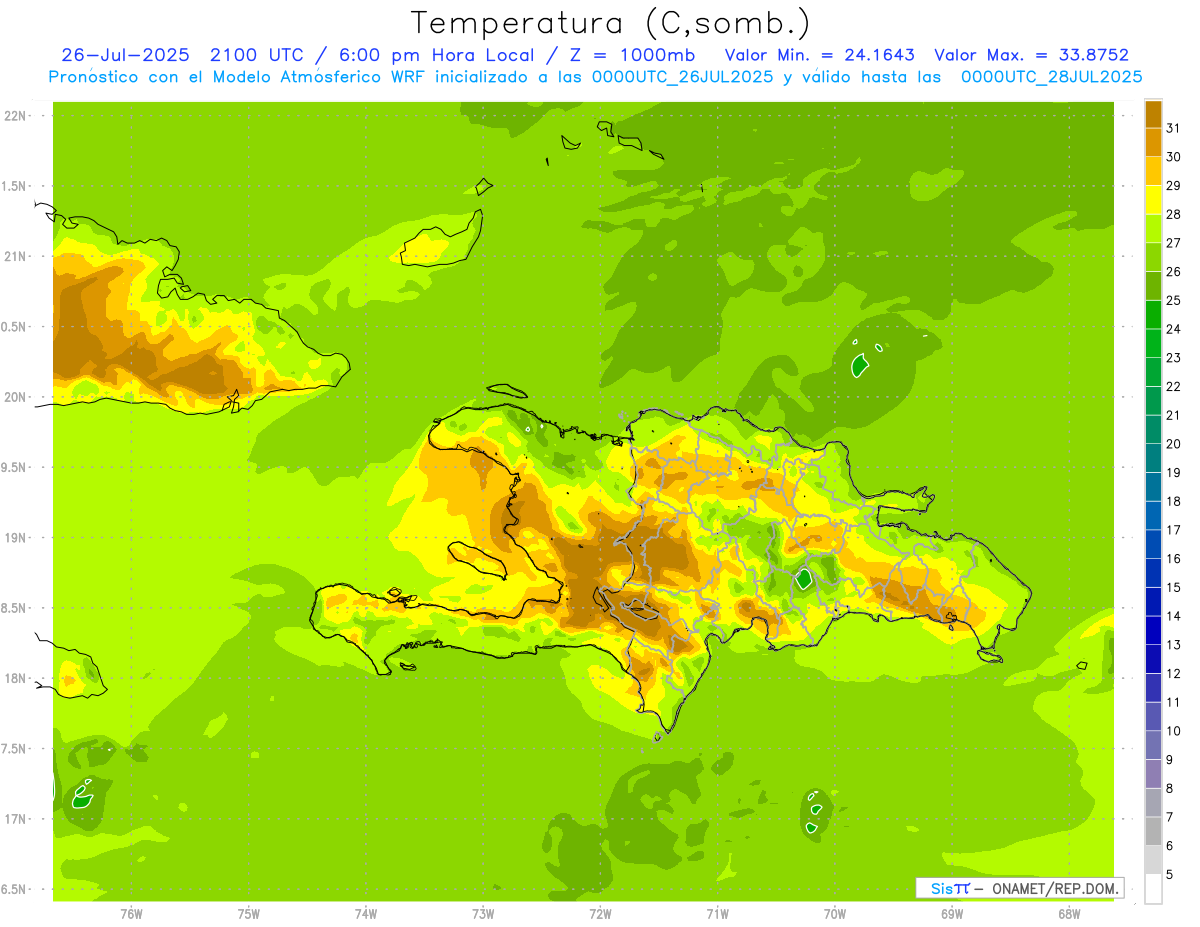Click the latitude label "17N"
Viewport: 1200px width, 927px height.
[16, 819]
